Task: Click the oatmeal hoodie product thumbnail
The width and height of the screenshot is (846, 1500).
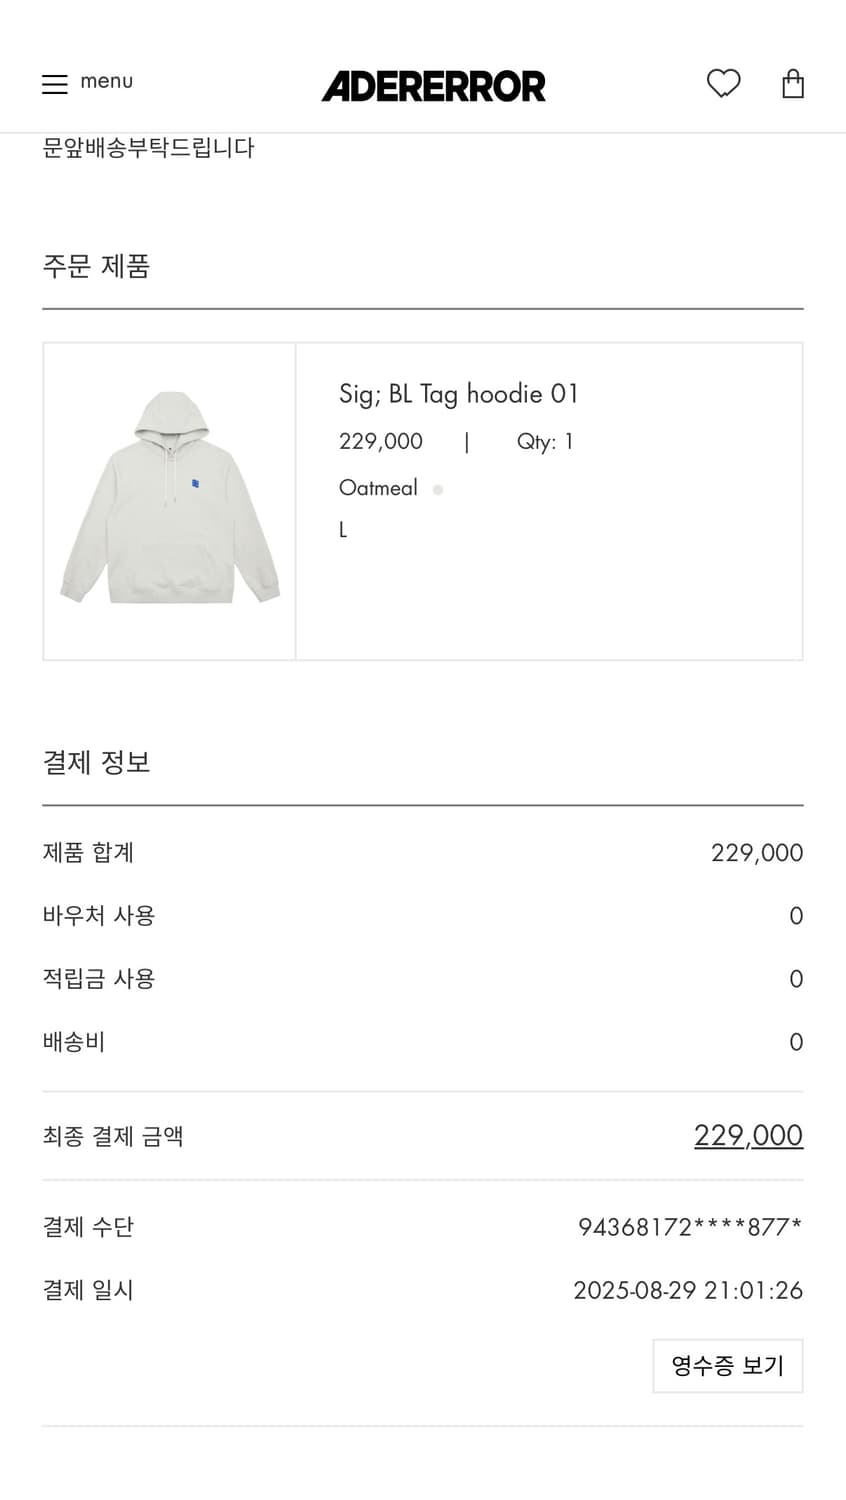Action: pyautogui.click(x=170, y=500)
